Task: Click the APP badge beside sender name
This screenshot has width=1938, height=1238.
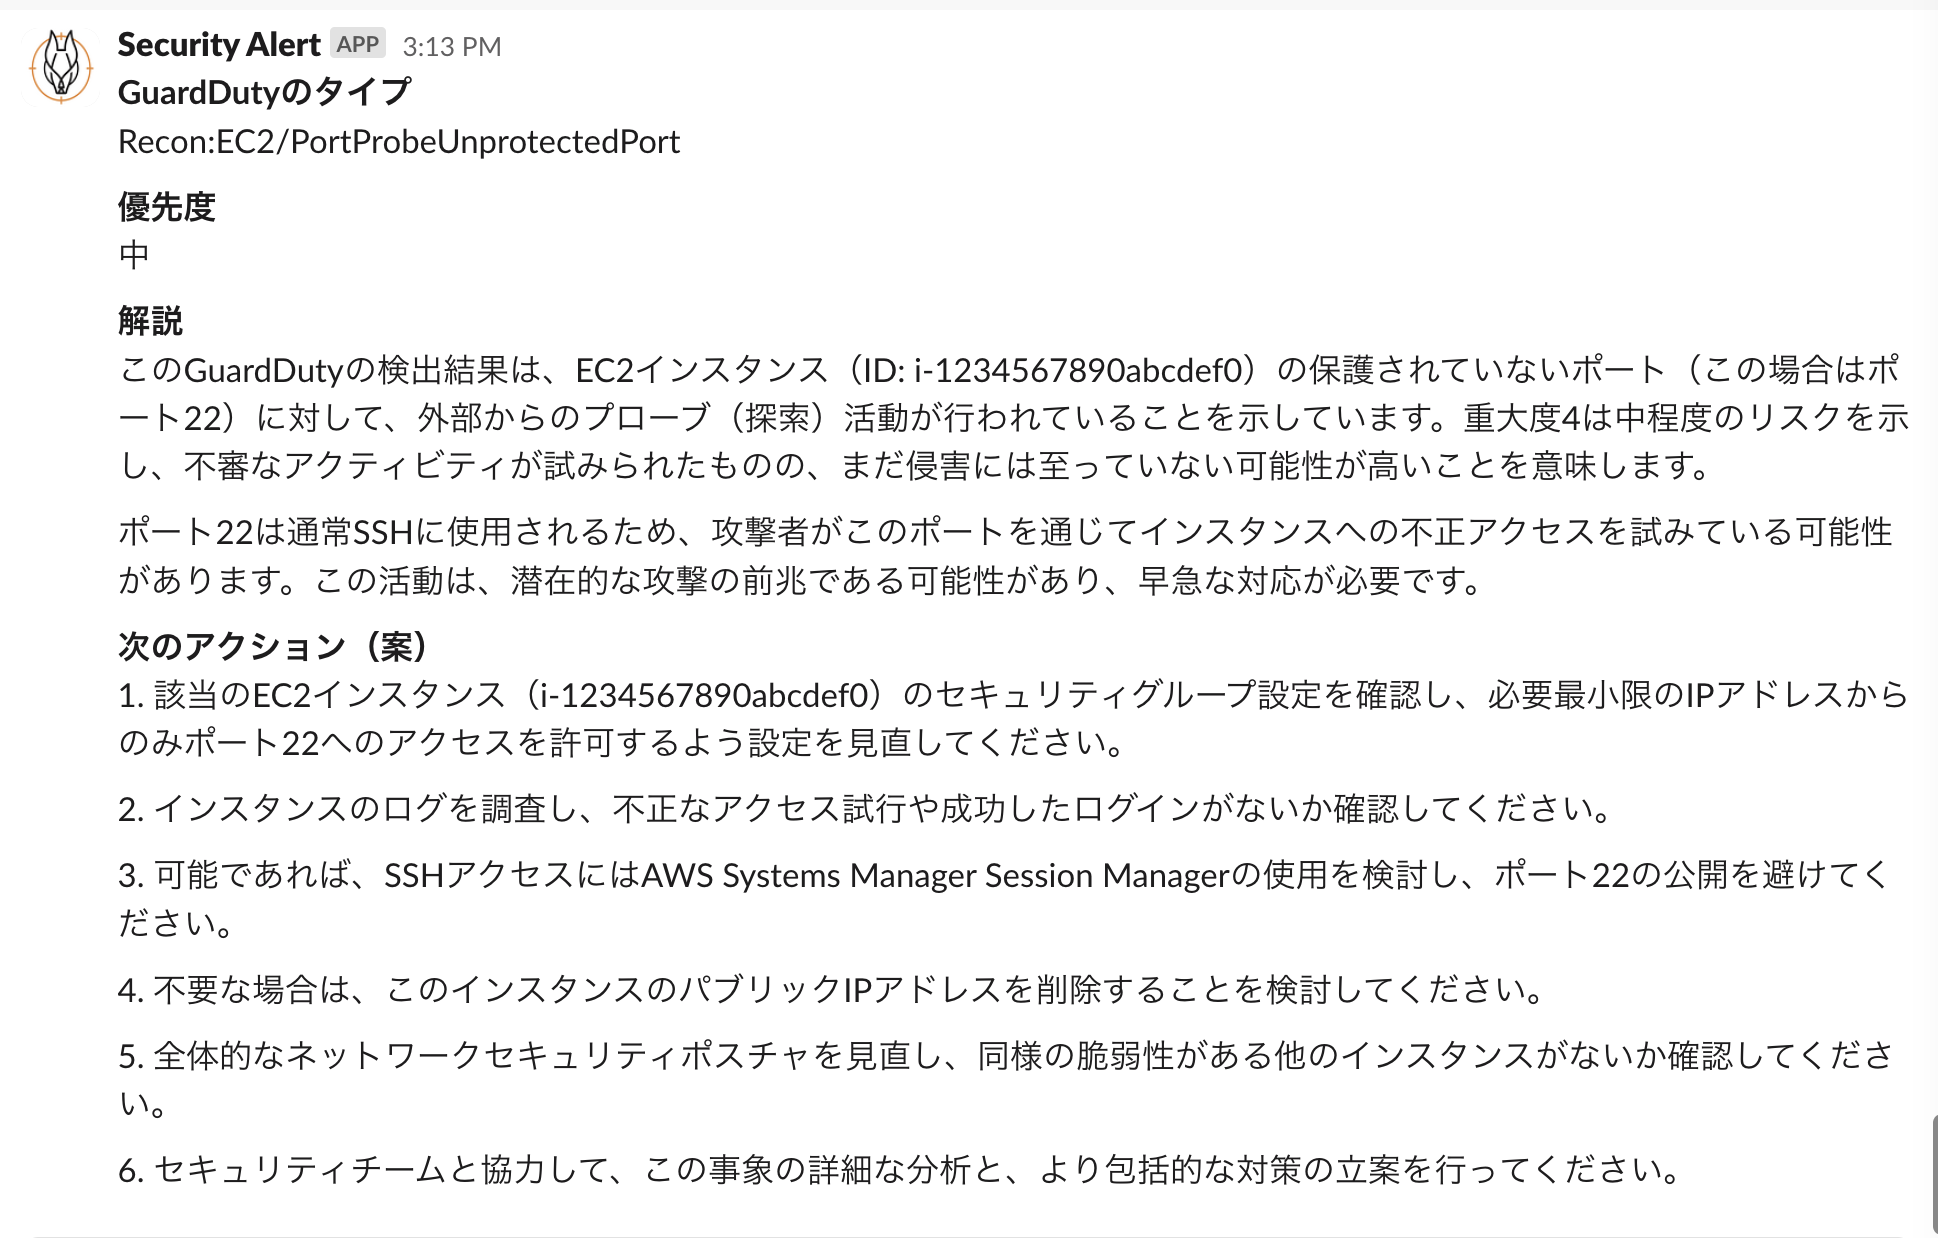Action: (357, 44)
